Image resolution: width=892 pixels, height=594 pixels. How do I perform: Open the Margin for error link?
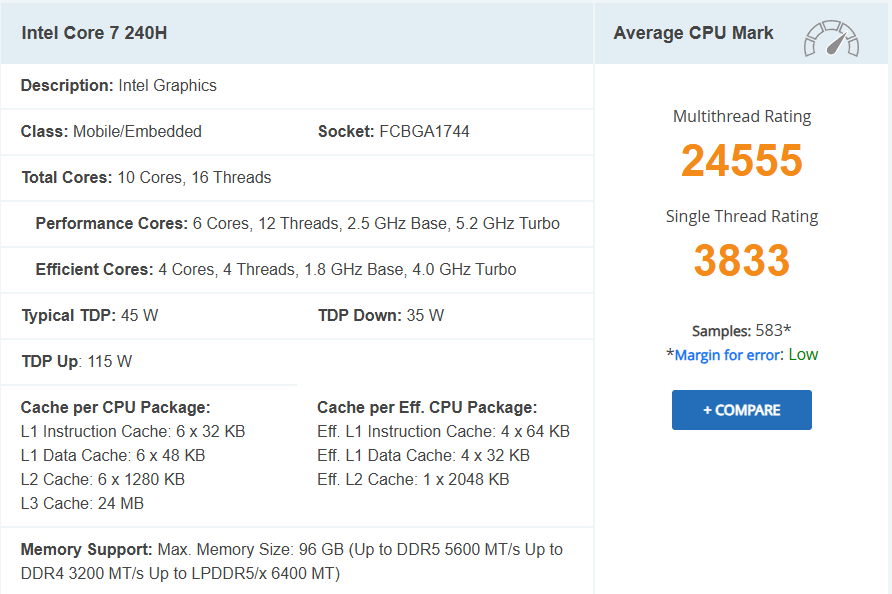[729, 355]
